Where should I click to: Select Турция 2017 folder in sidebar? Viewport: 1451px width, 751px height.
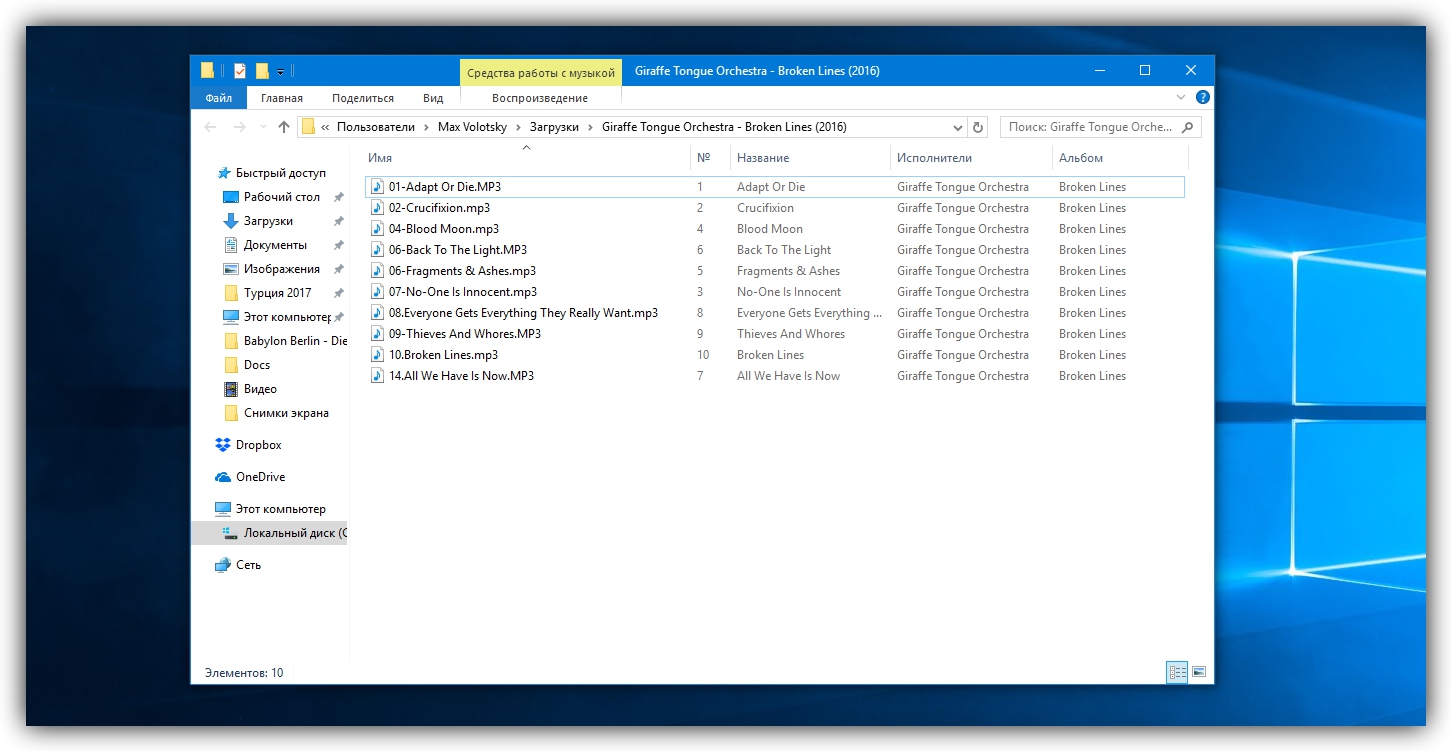277,293
